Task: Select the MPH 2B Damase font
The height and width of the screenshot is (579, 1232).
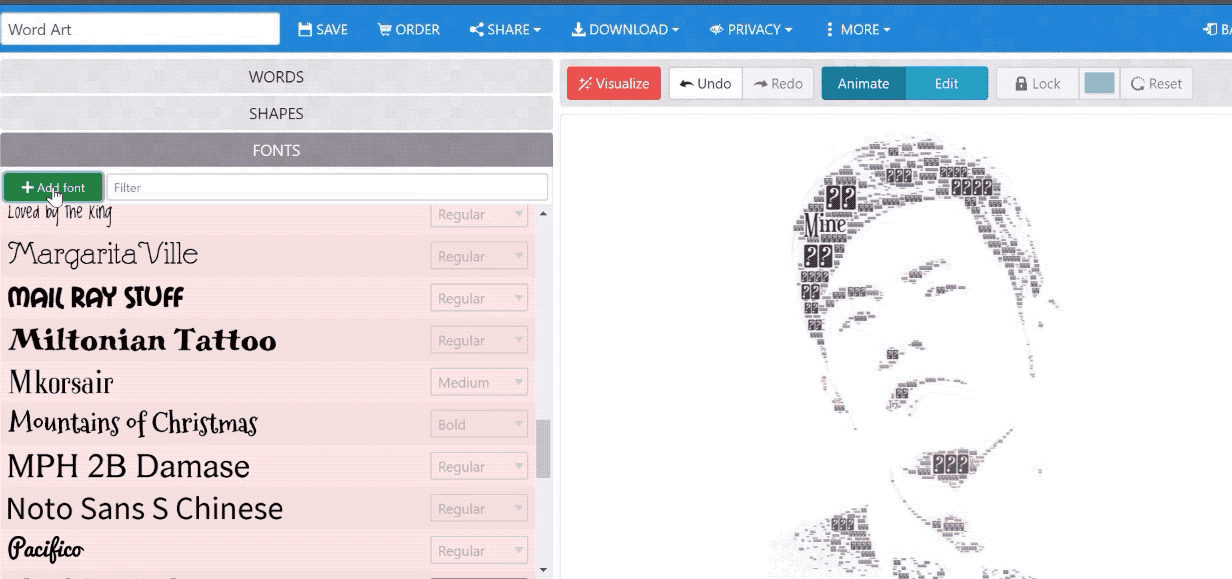Action: [128, 466]
